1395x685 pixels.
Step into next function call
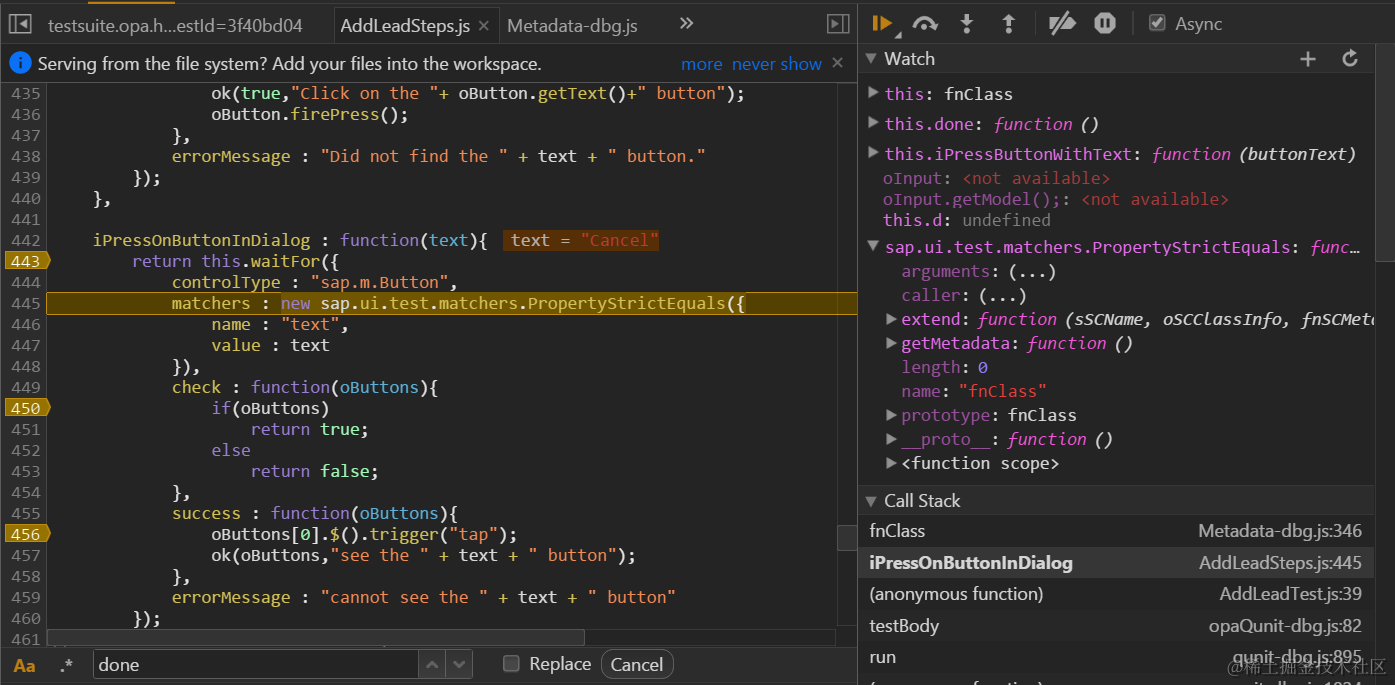coord(967,23)
